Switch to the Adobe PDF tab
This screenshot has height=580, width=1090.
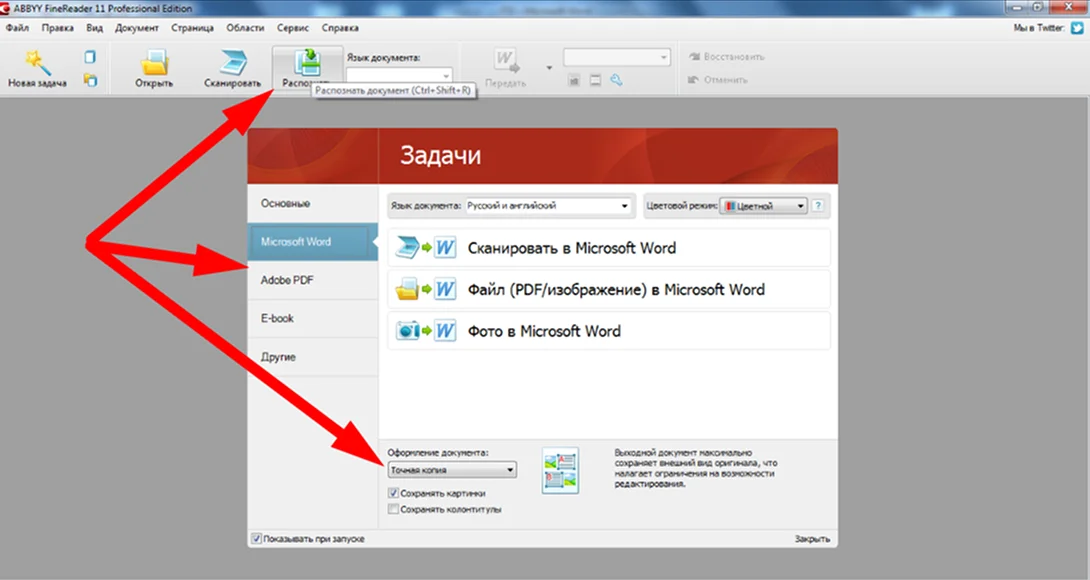[x=288, y=281]
